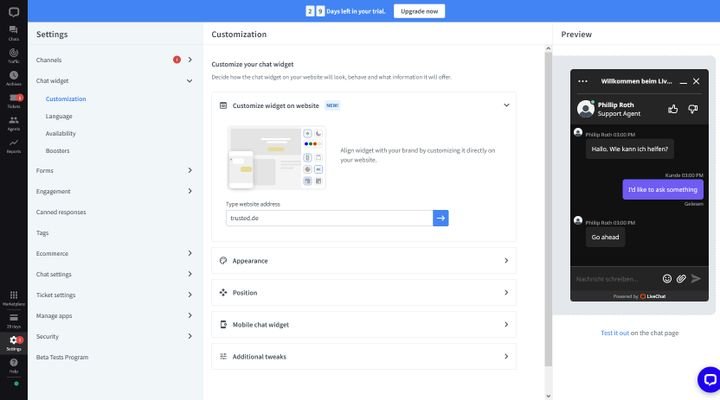Open the Reports section
The image size is (720, 400).
[14, 146]
